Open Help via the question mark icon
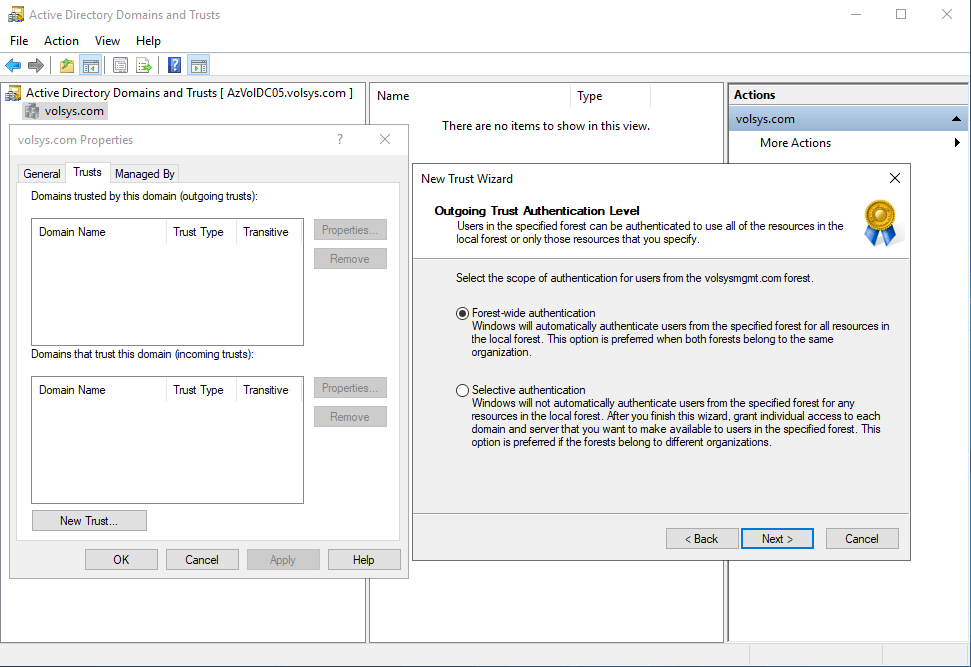The height and width of the screenshot is (667, 971). [174, 66]
